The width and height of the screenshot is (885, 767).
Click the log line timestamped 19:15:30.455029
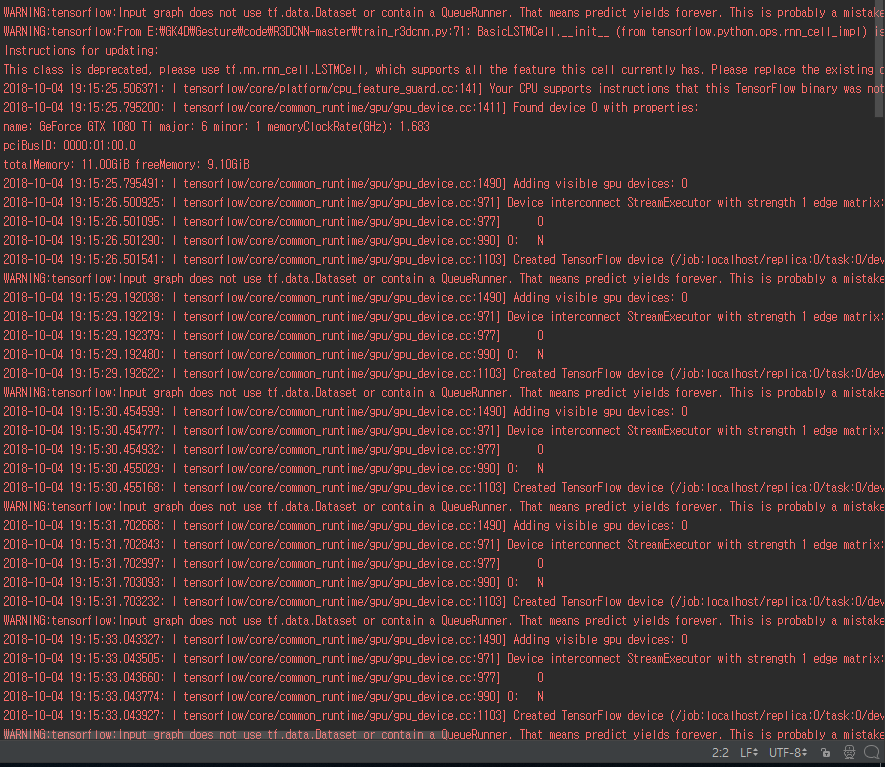tap(274, 468)
